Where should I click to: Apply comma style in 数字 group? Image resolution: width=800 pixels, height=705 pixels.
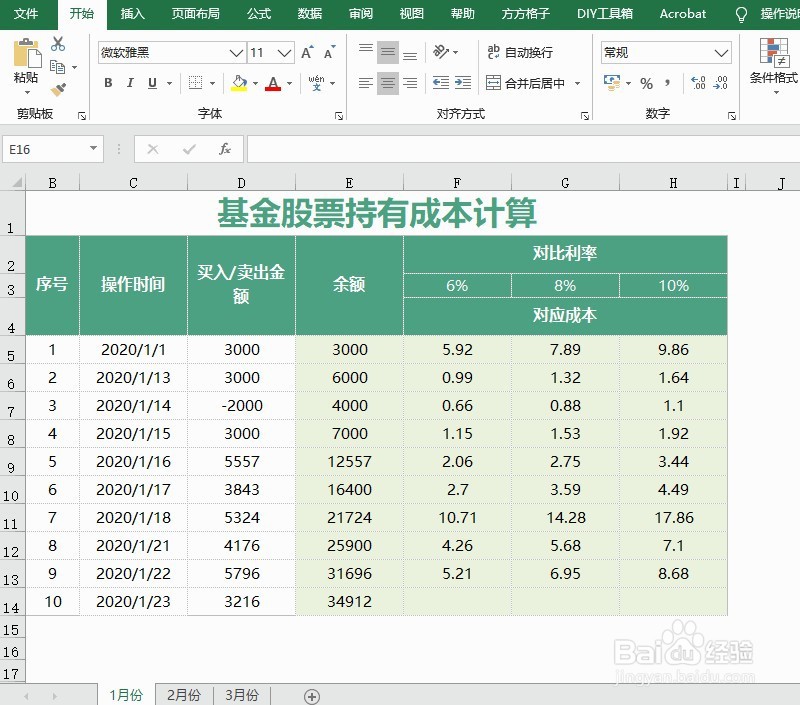(x=667, y=84)
